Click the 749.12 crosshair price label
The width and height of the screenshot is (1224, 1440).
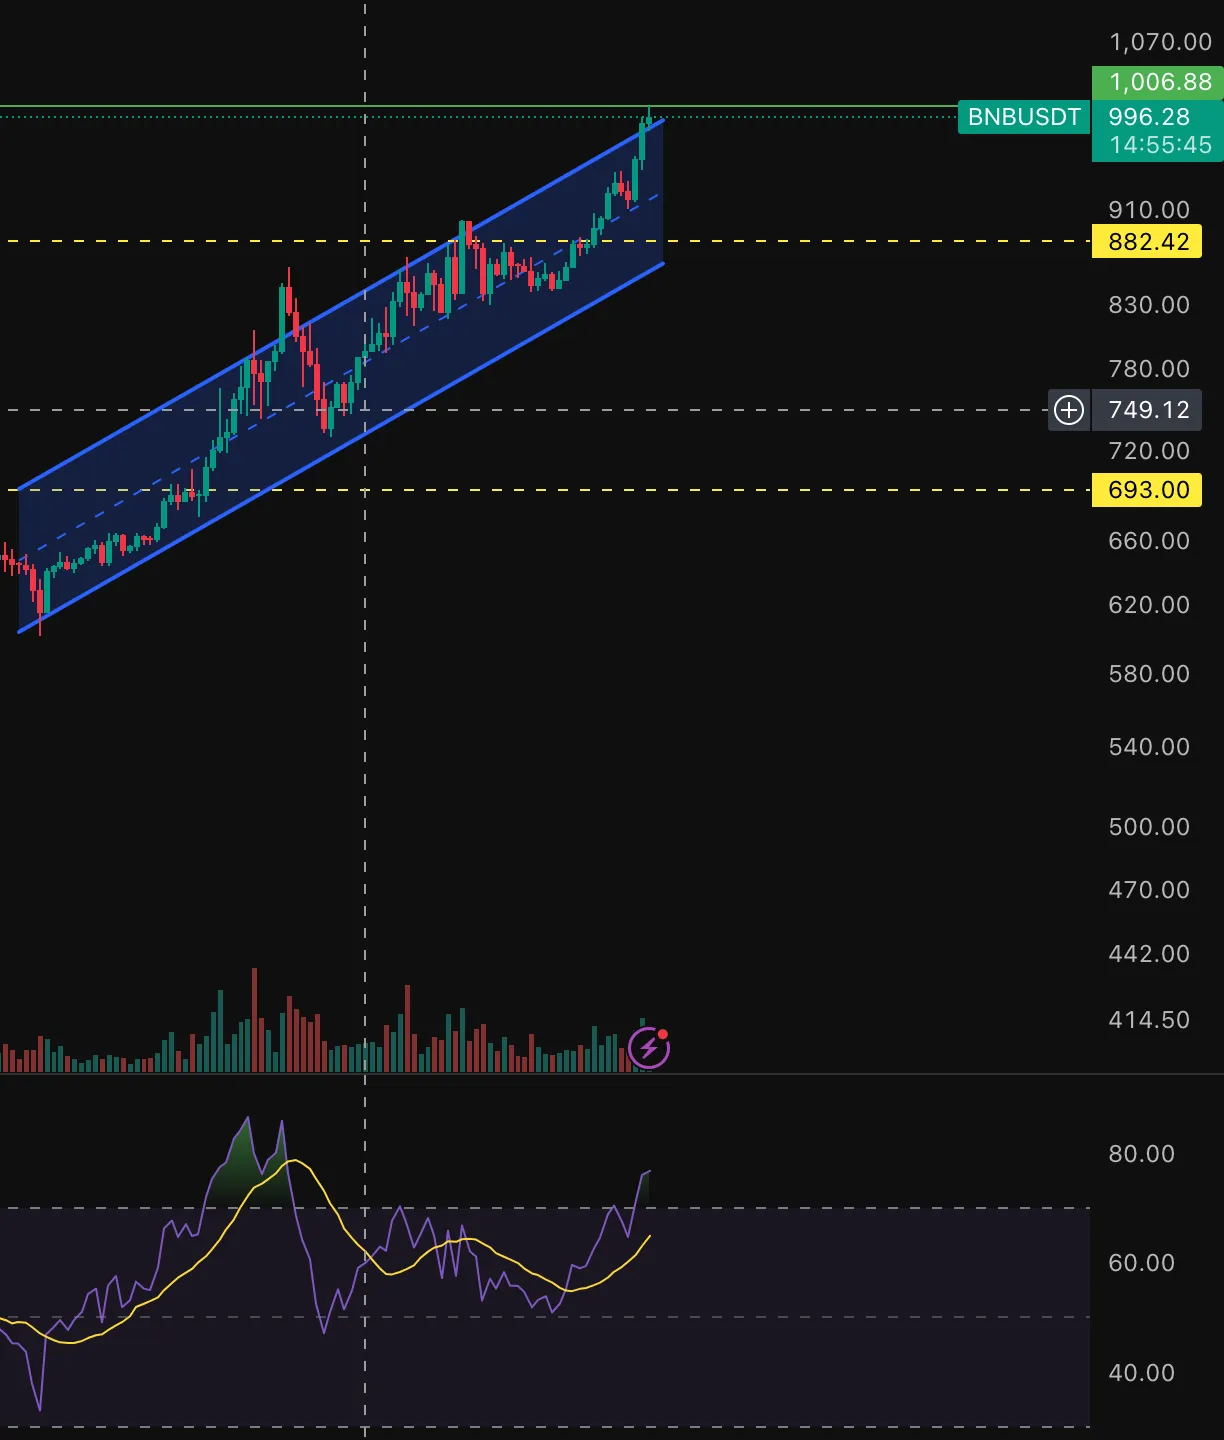[1148, 410]
